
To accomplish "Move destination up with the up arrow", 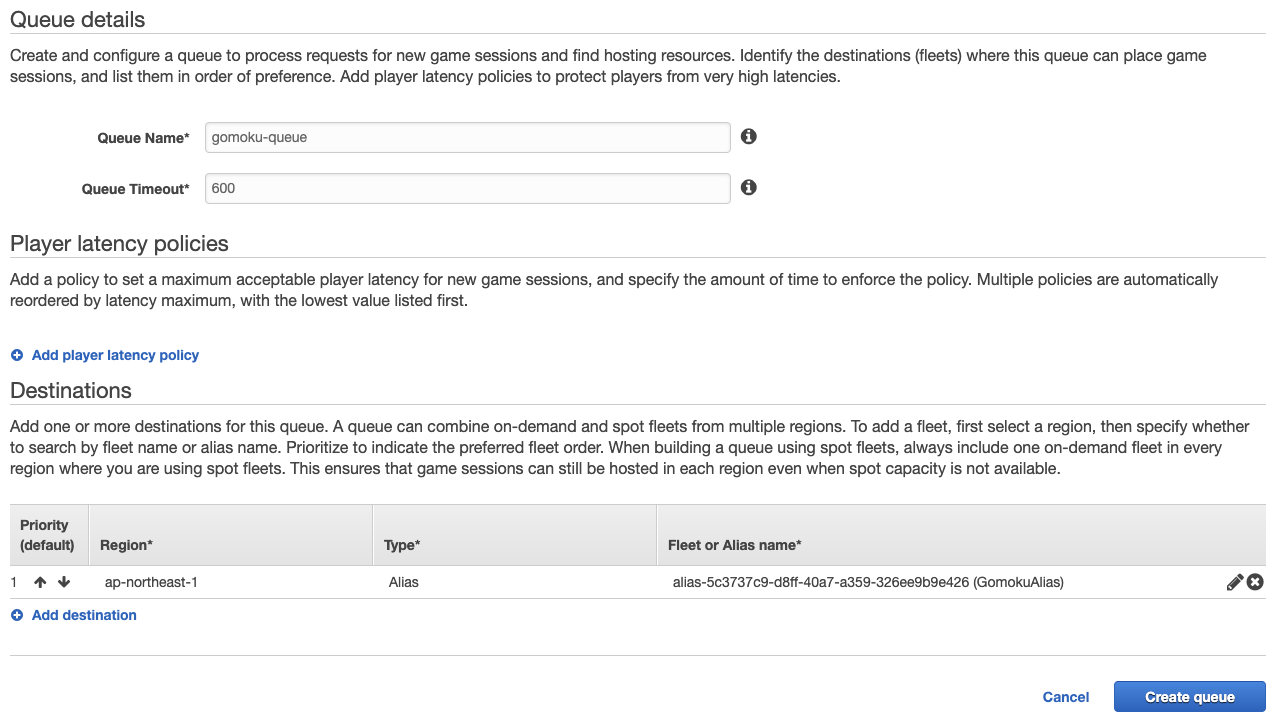I will point(40,582).
